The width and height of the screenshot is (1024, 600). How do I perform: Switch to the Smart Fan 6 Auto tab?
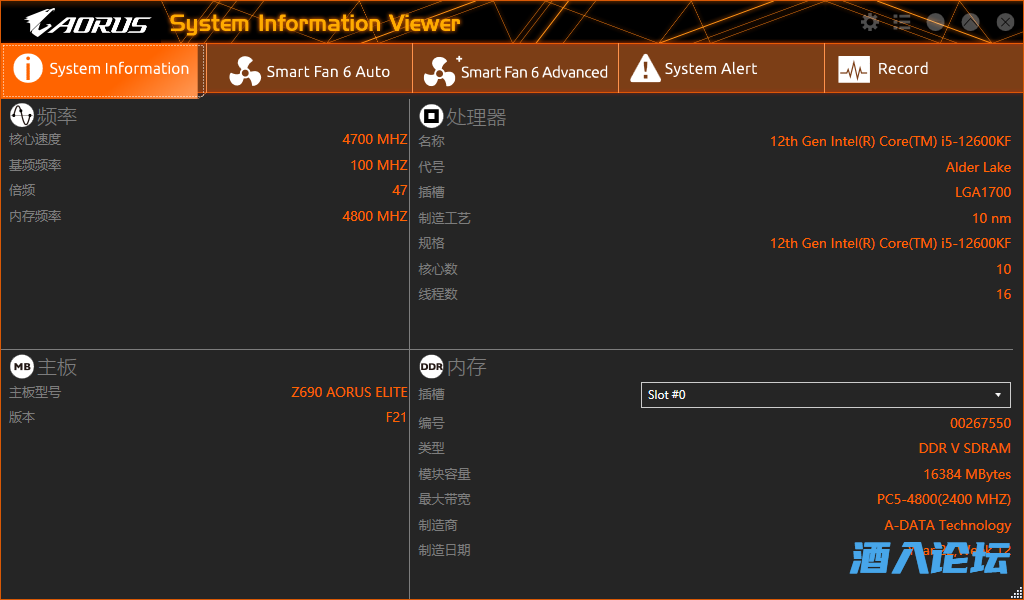(310, 69)
